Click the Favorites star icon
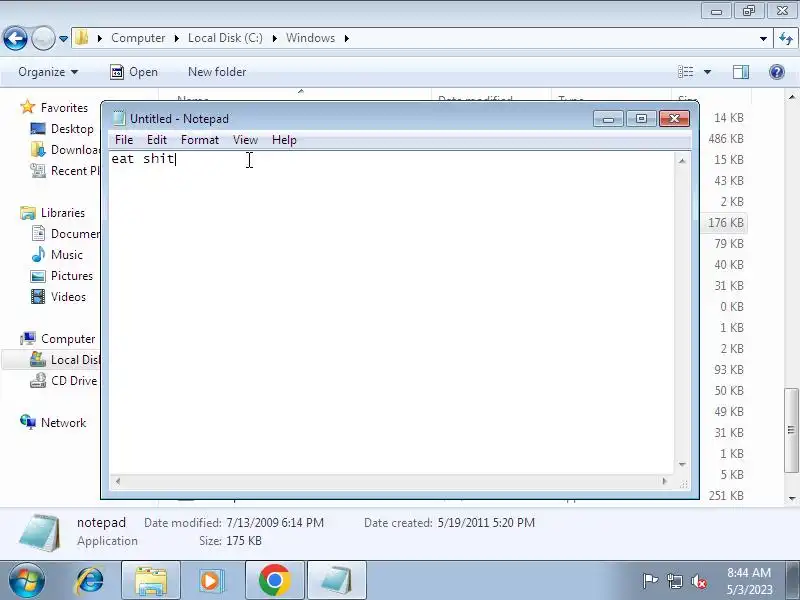Viewport: 800px width, 600px height. pos(28,107)
